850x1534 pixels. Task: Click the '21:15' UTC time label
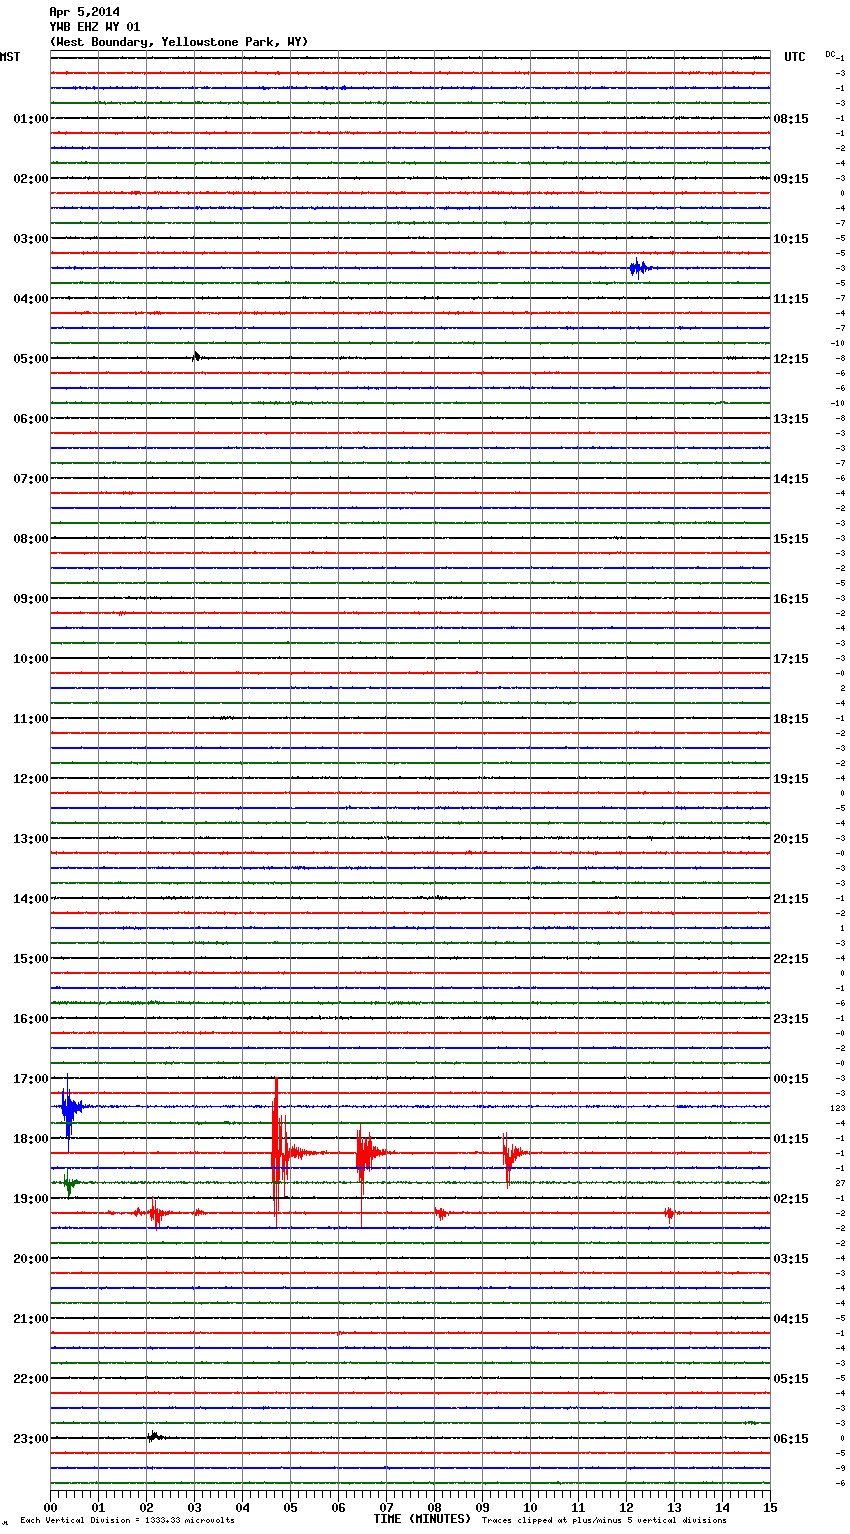(791, 899)
